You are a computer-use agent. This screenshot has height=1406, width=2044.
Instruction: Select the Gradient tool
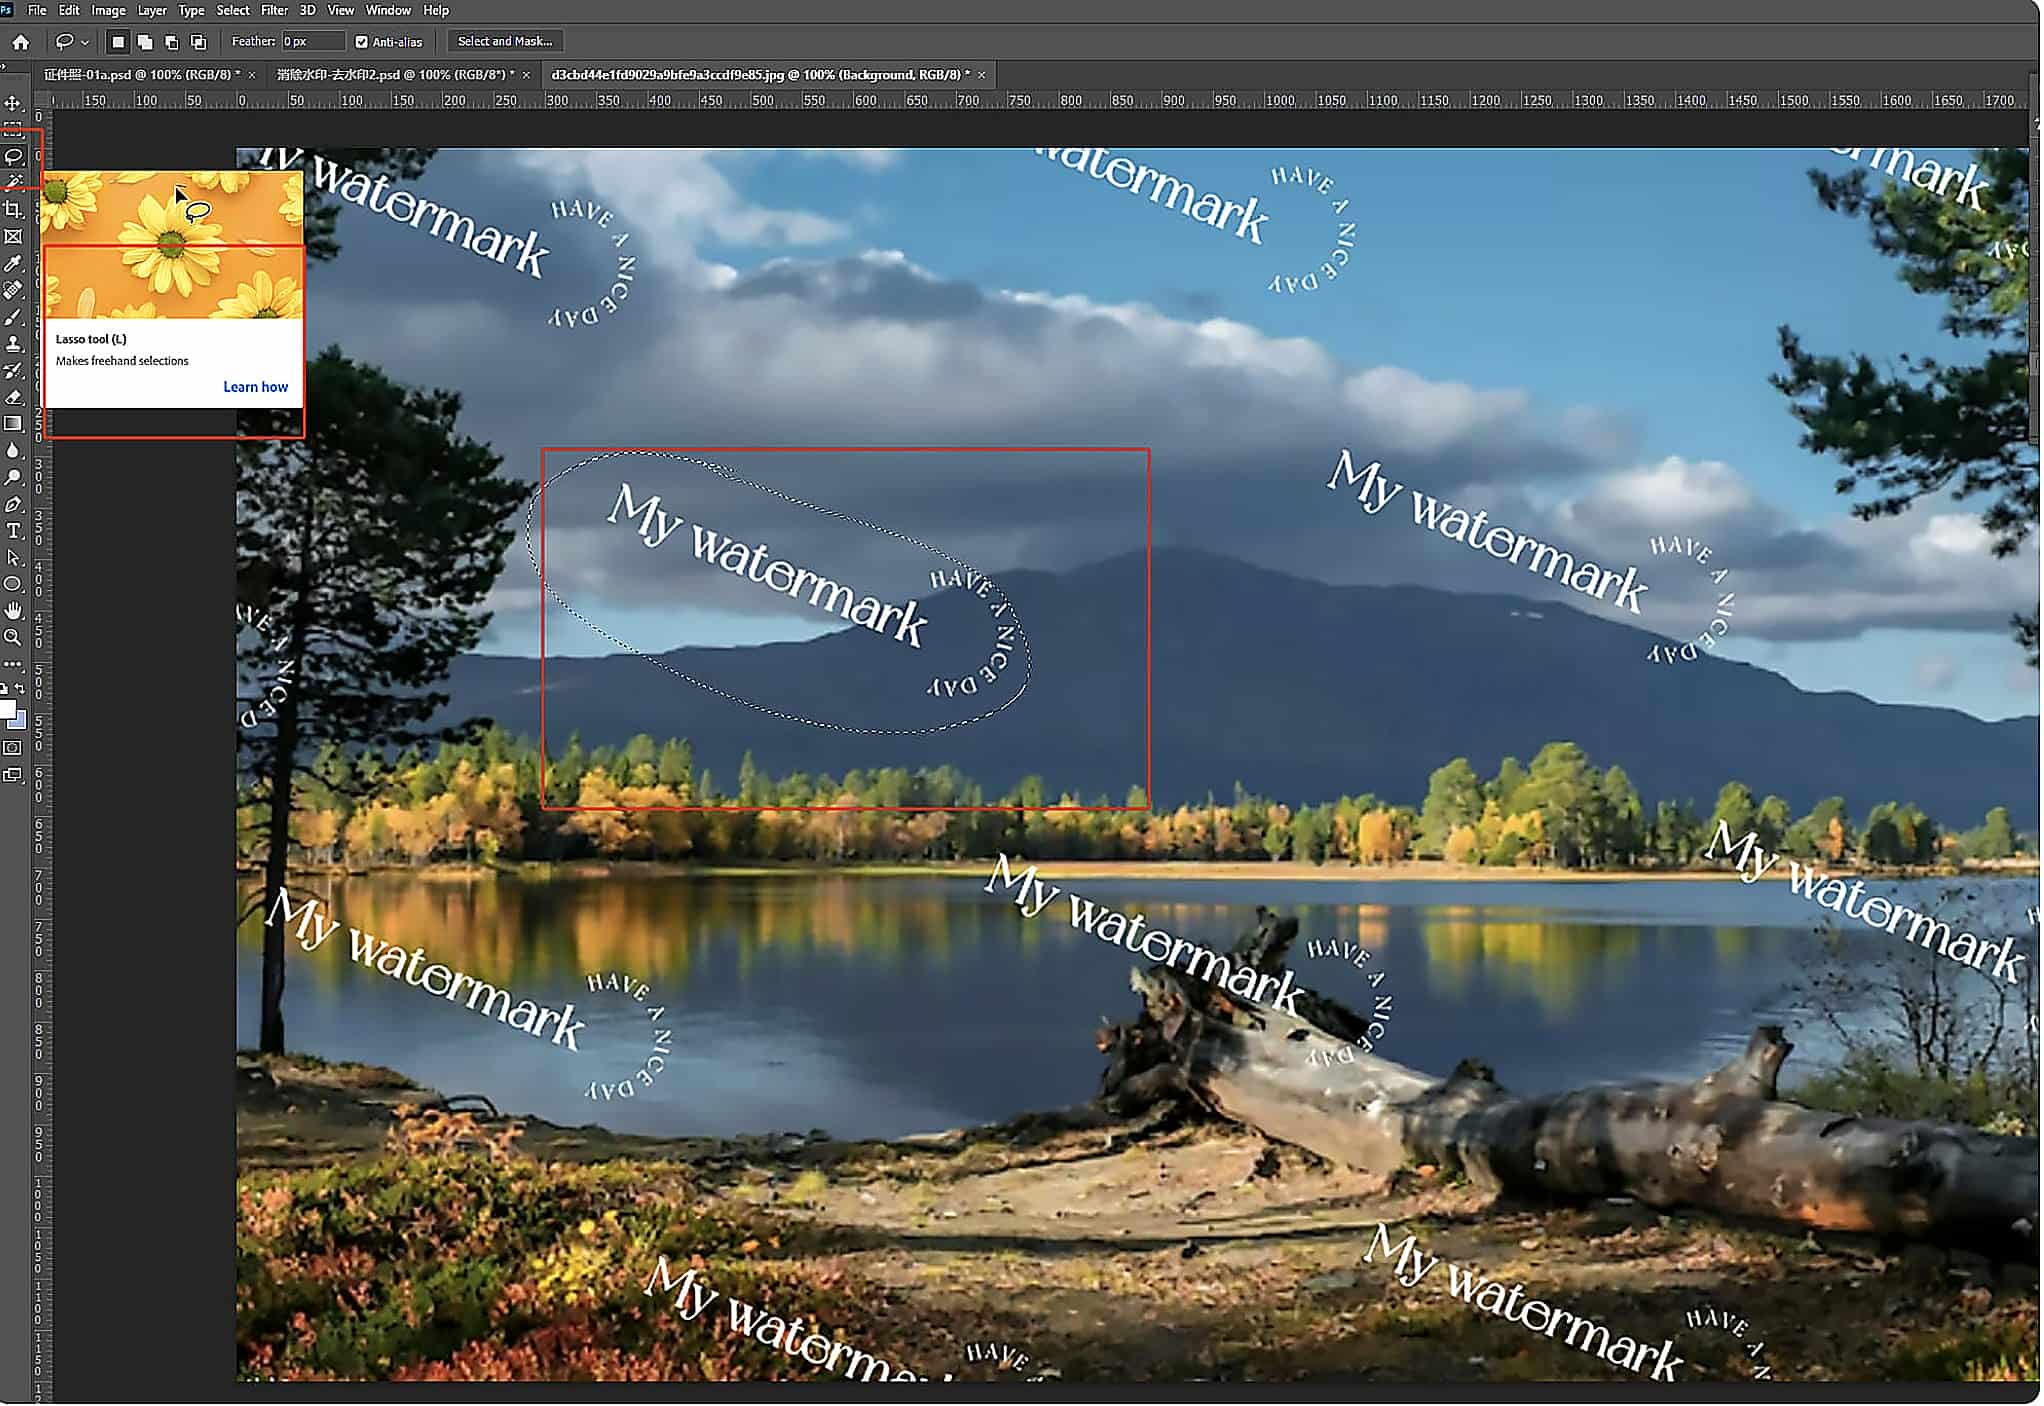point(13,425)
